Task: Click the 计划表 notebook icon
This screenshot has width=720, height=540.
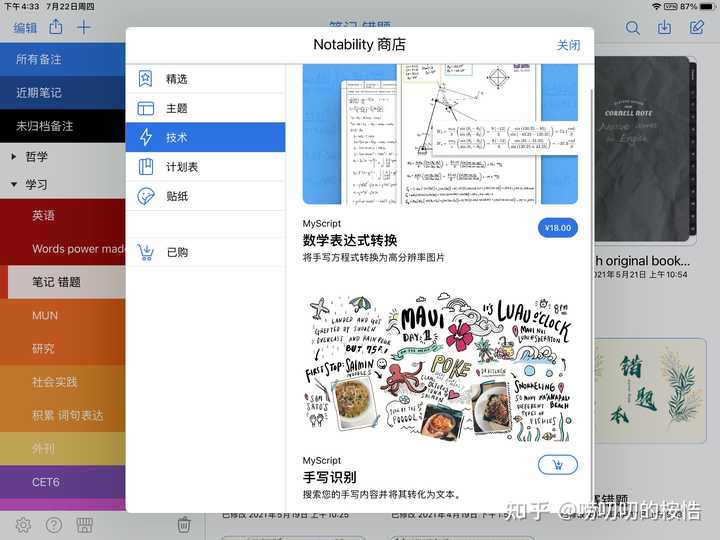Action: [x=146, y=167]
